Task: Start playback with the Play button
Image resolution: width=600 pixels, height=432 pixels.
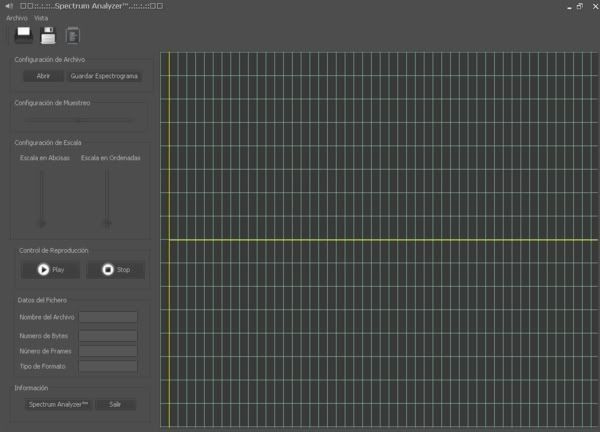Action: pyautogui.click(x=51, y=270)
